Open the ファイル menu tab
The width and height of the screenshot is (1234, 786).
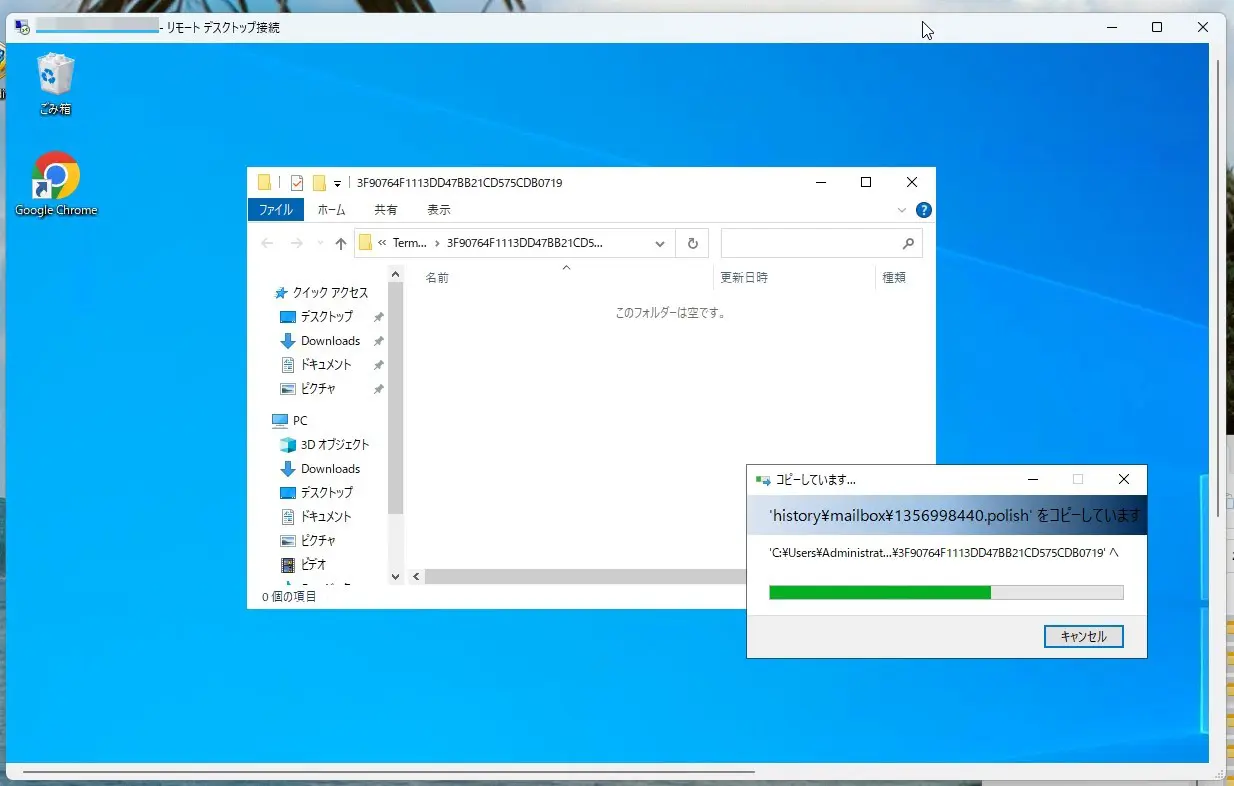point(276,210)
